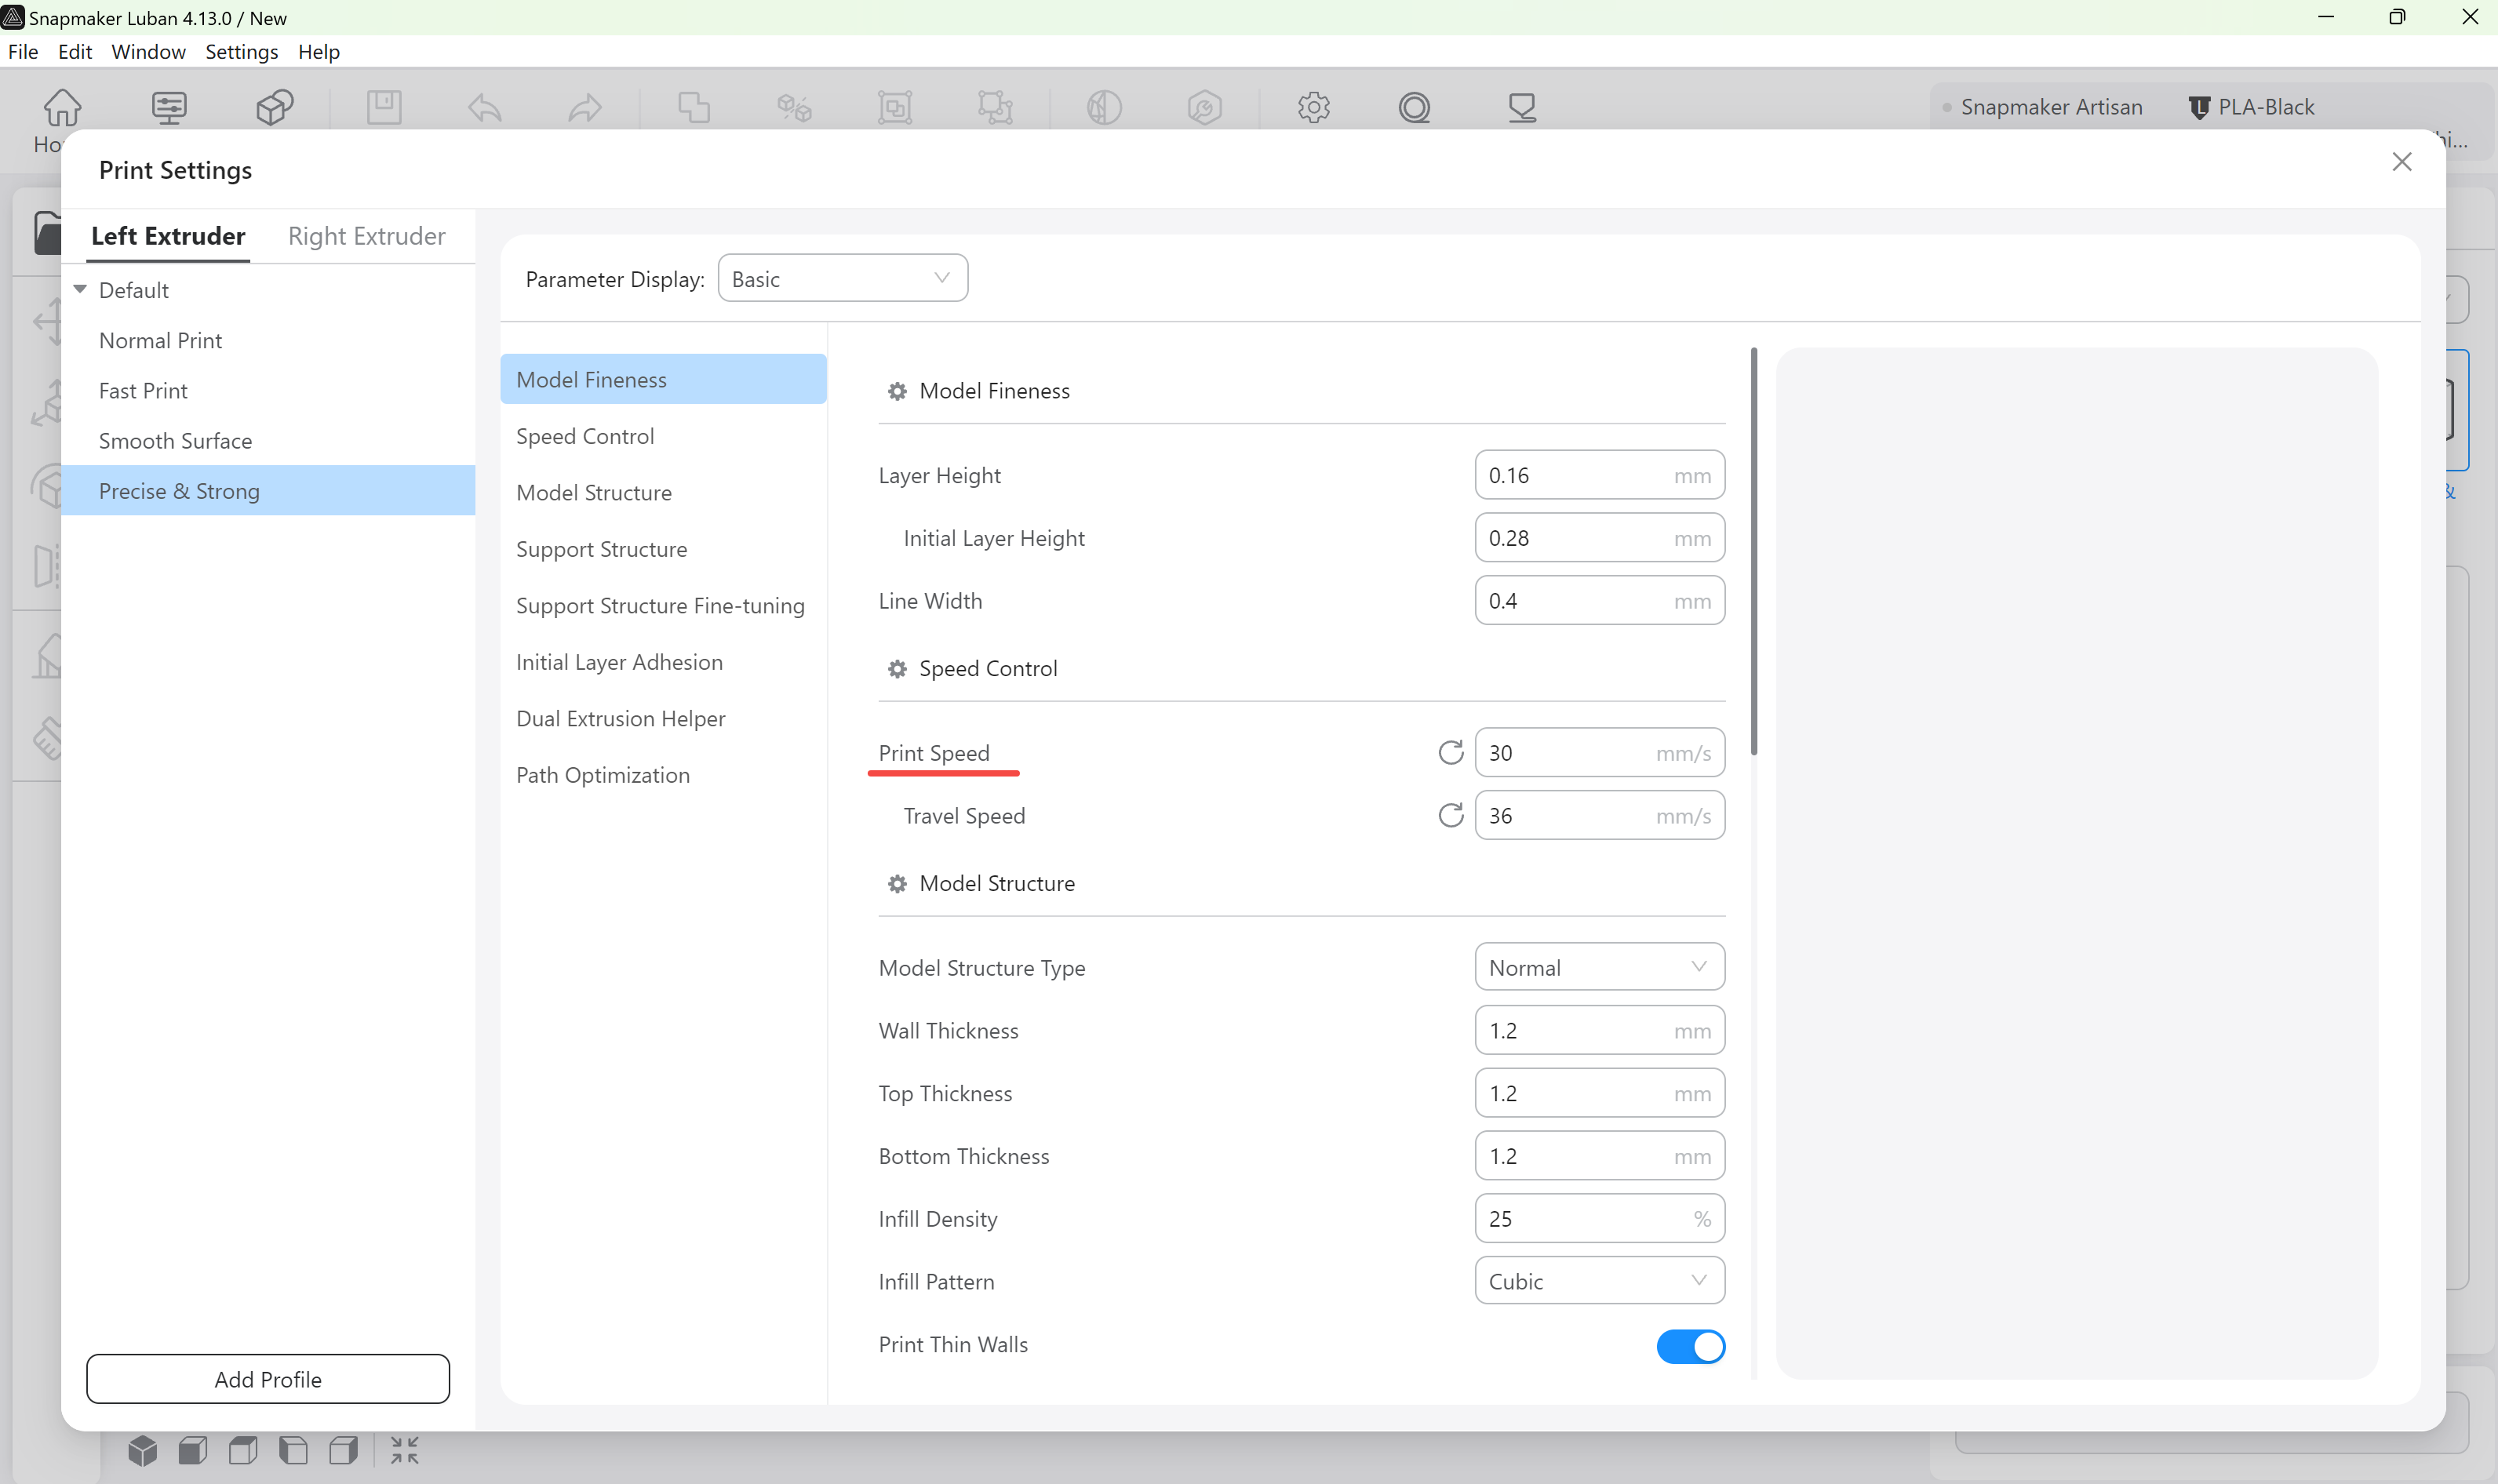Click the Mode split-circle icon
The width and height of the screenshot is (2498, 1484).
tap(1104, 107)
